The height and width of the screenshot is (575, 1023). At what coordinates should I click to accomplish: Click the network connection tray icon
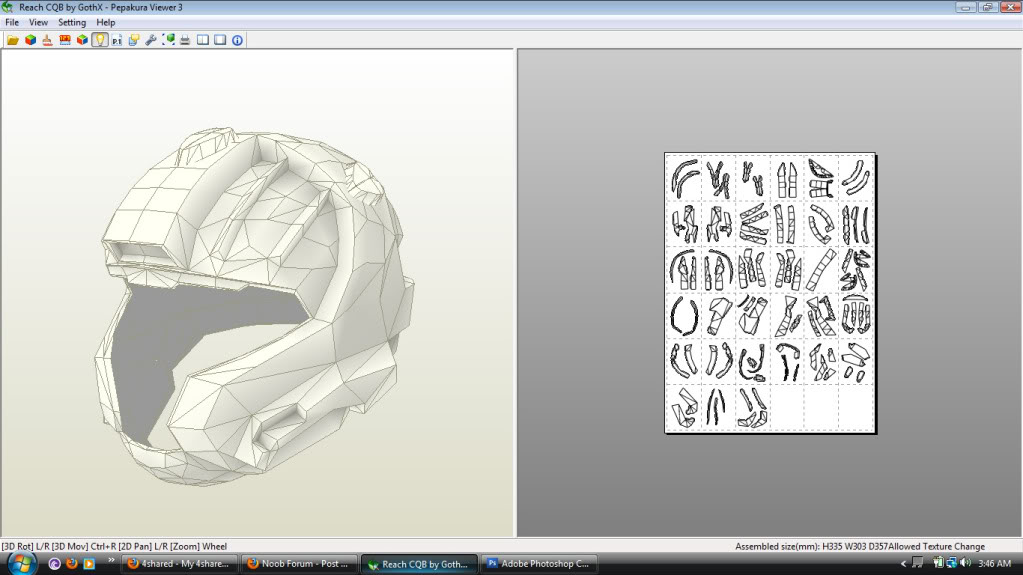coord(952,563)
